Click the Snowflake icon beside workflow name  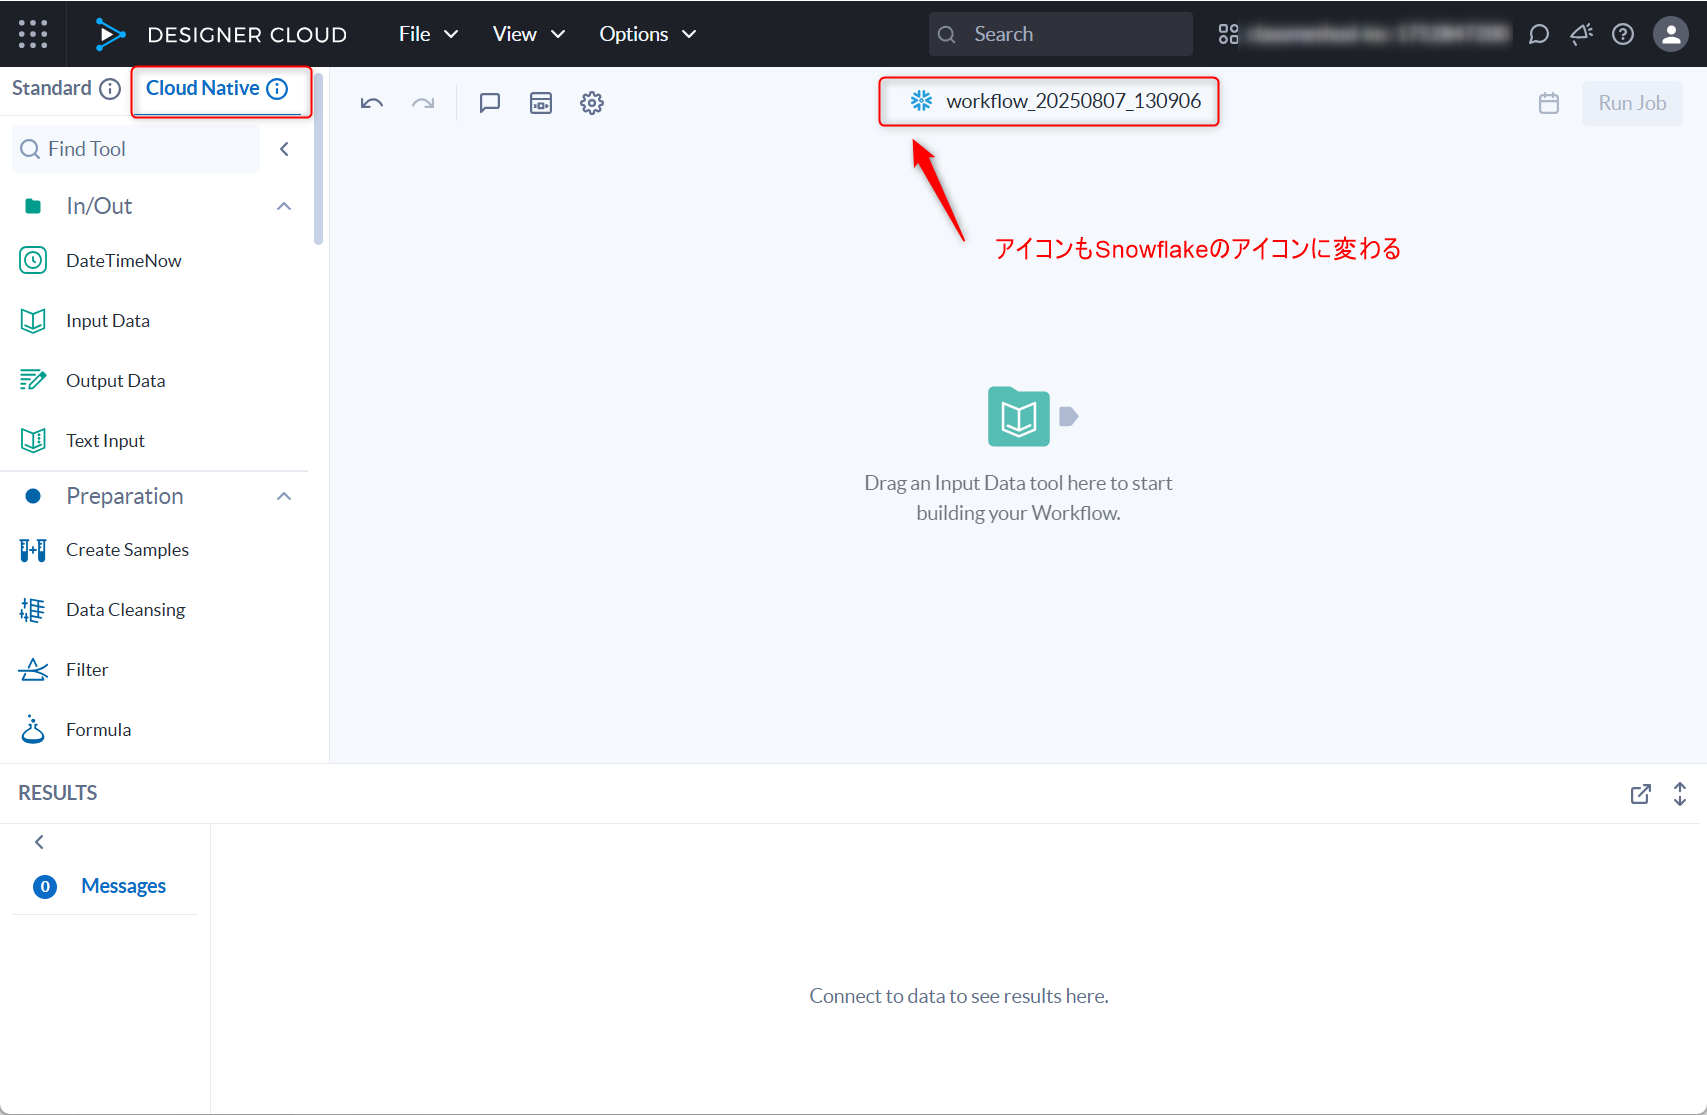coord(921,100)
